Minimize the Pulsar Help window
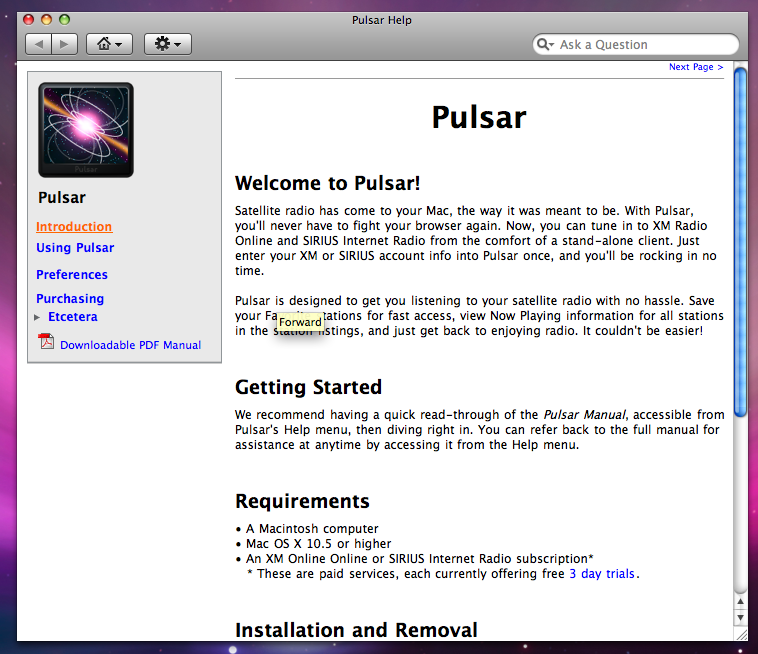The width and height of the screenshot is (758, 654). (46, 20)
